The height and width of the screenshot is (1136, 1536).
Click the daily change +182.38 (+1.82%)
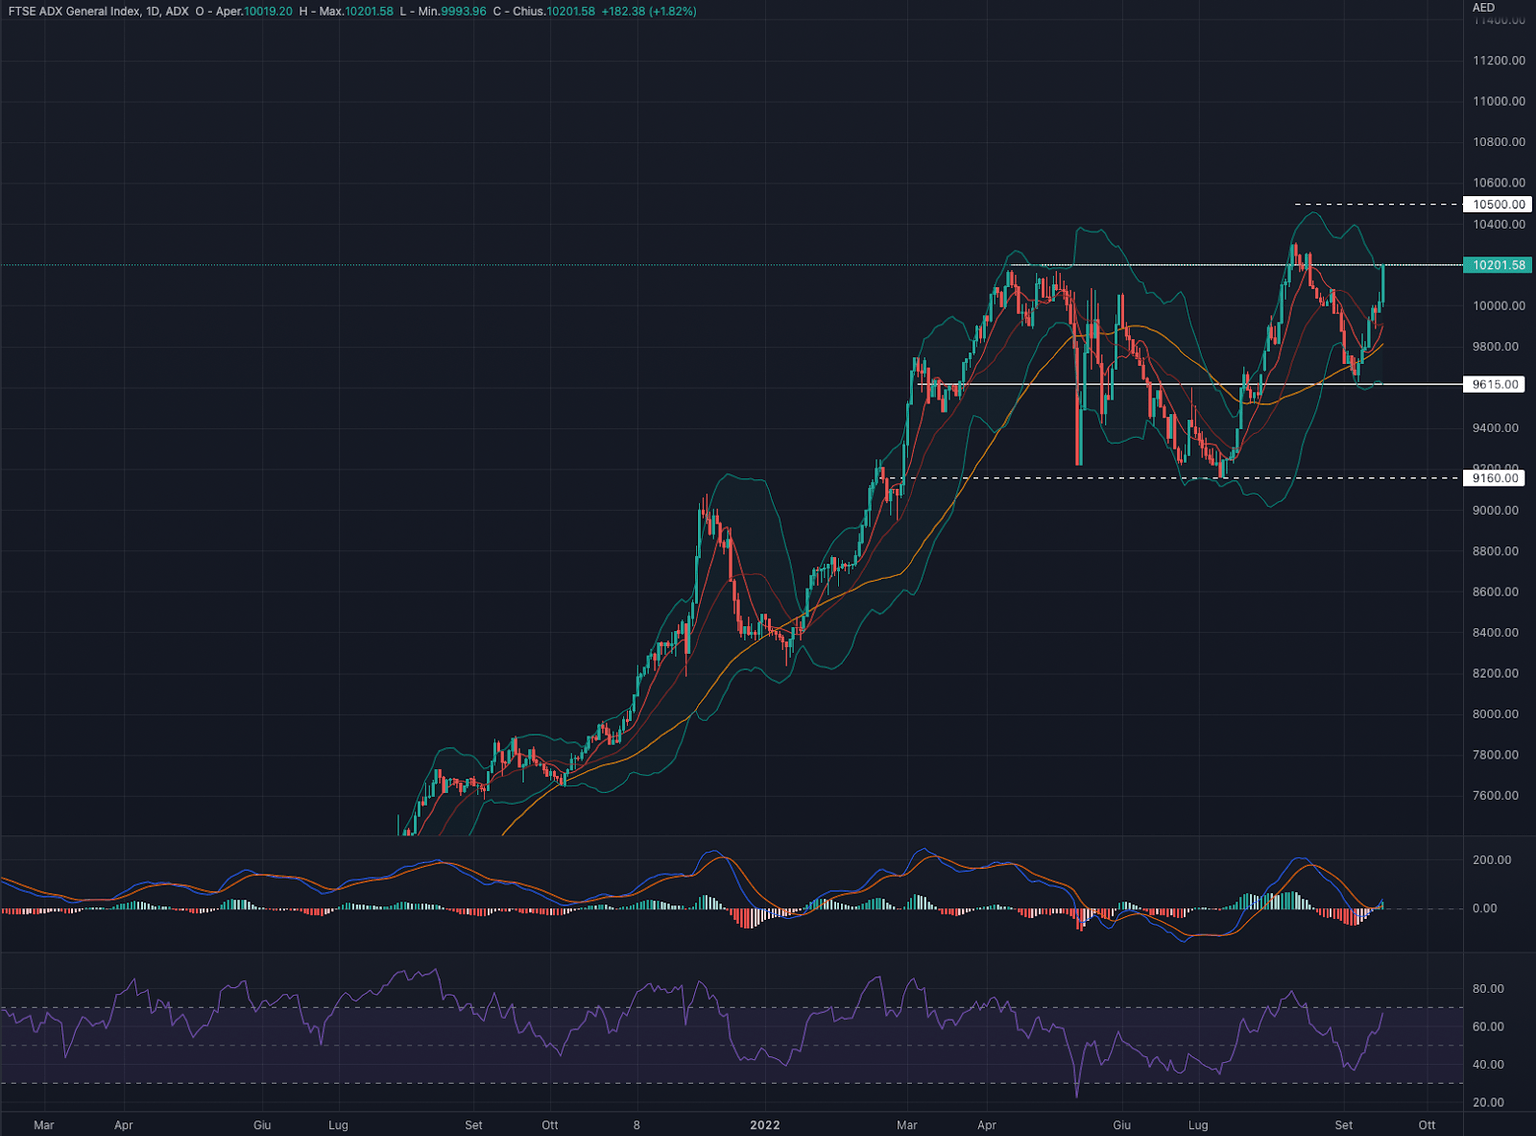[x=649, y=11]
